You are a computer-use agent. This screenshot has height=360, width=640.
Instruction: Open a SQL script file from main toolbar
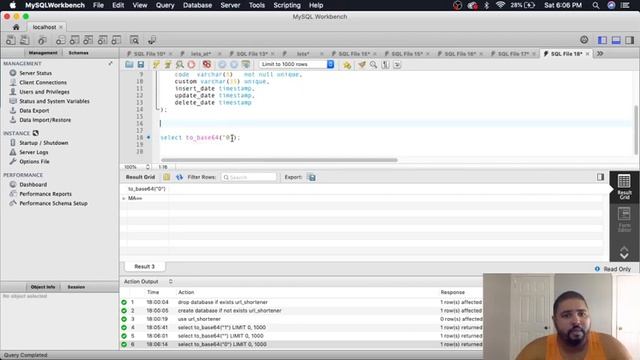24,40
